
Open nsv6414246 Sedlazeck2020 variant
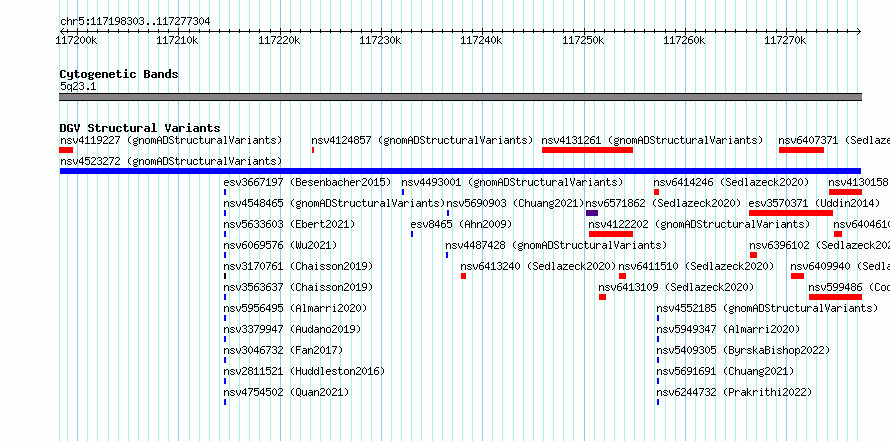[731, 182]
